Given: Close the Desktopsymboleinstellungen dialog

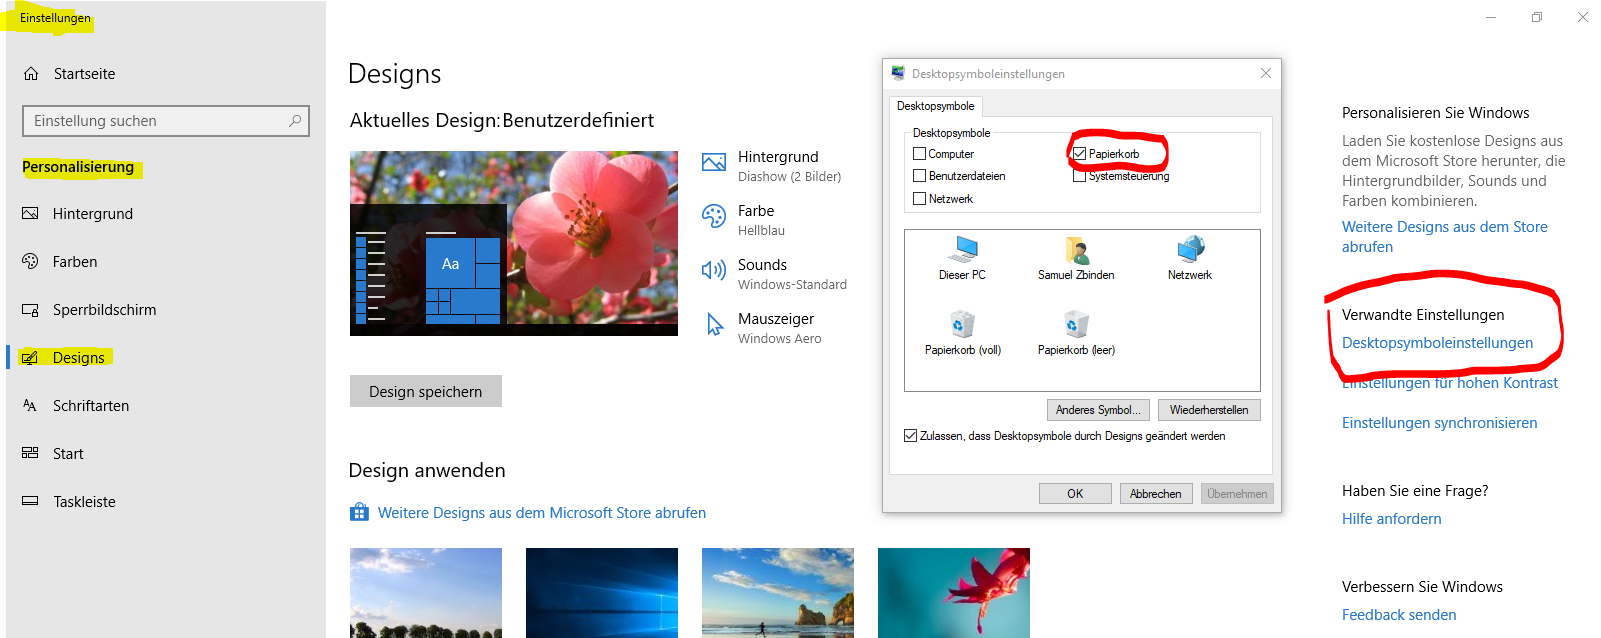Looking at the screenshot, I should (x=1266, y=73).
